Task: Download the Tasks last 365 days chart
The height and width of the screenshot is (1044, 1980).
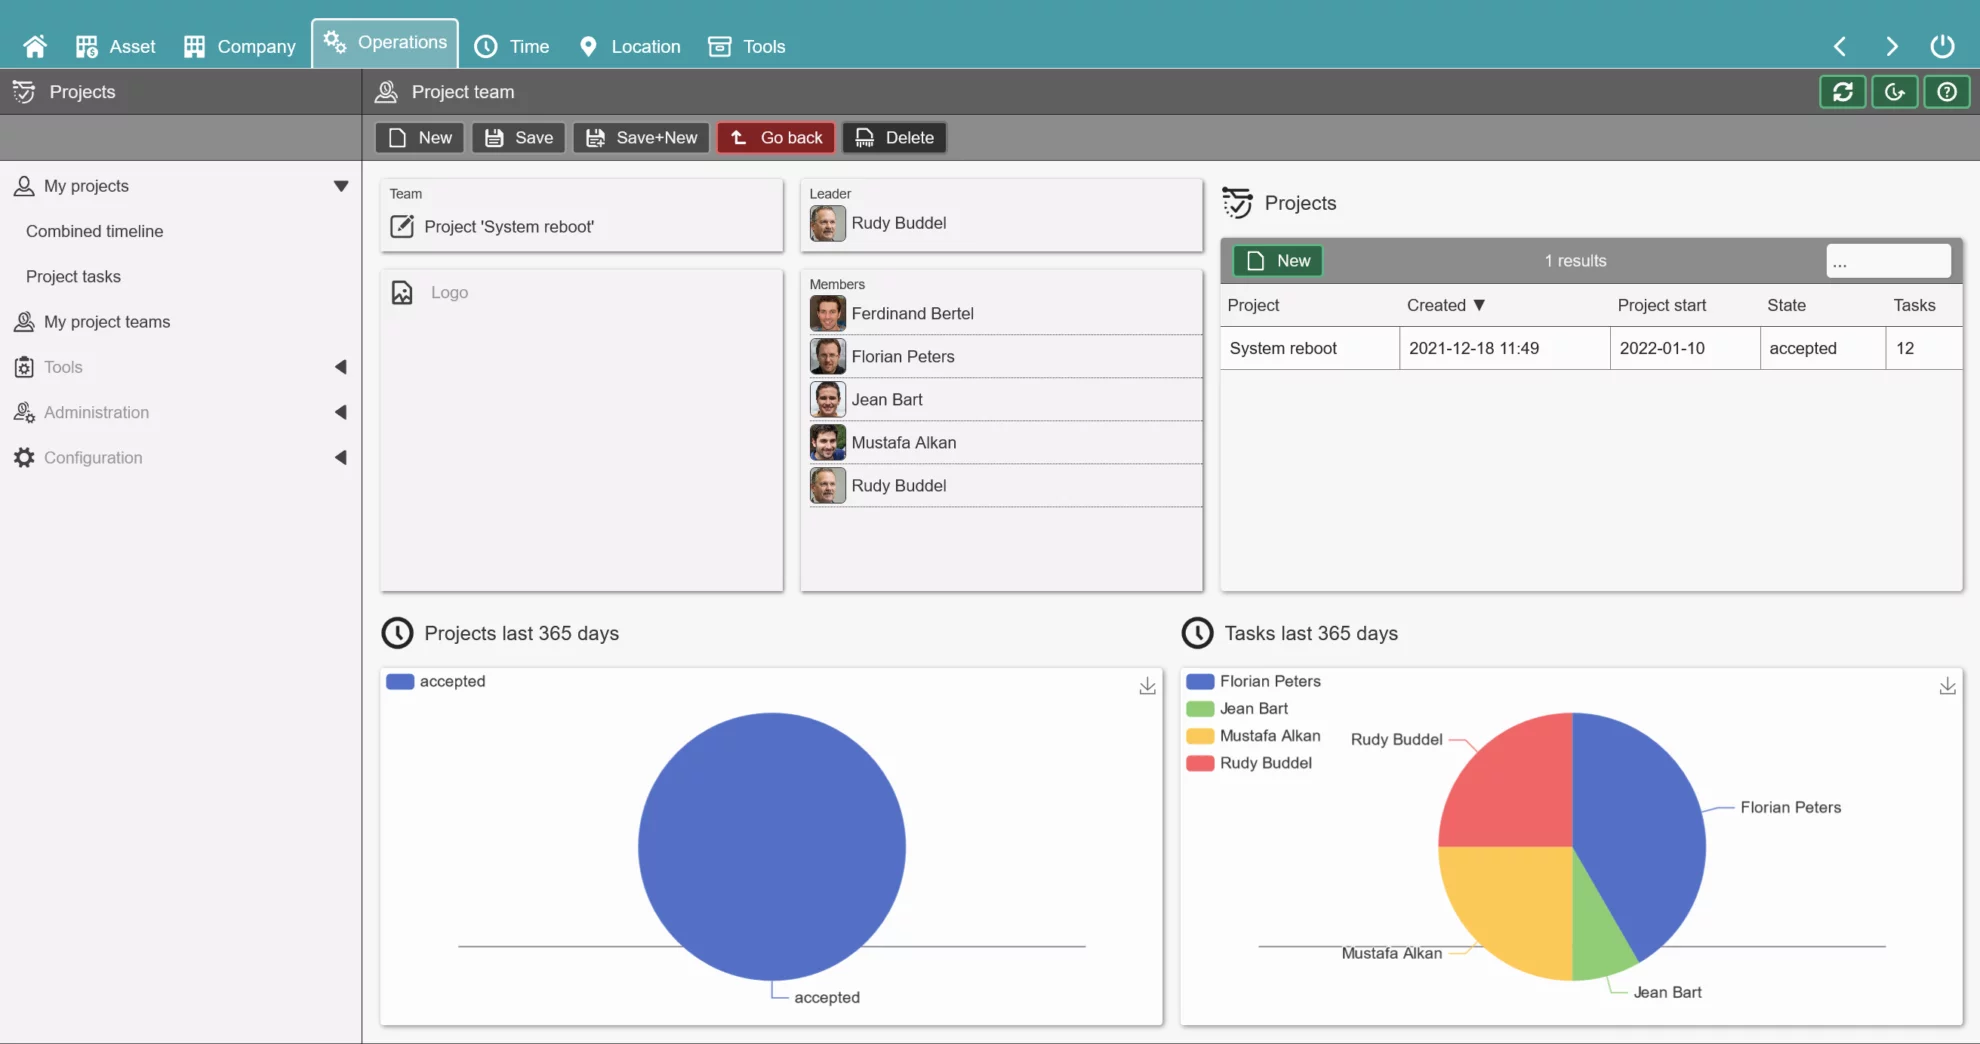Action: click(1947, 685)
